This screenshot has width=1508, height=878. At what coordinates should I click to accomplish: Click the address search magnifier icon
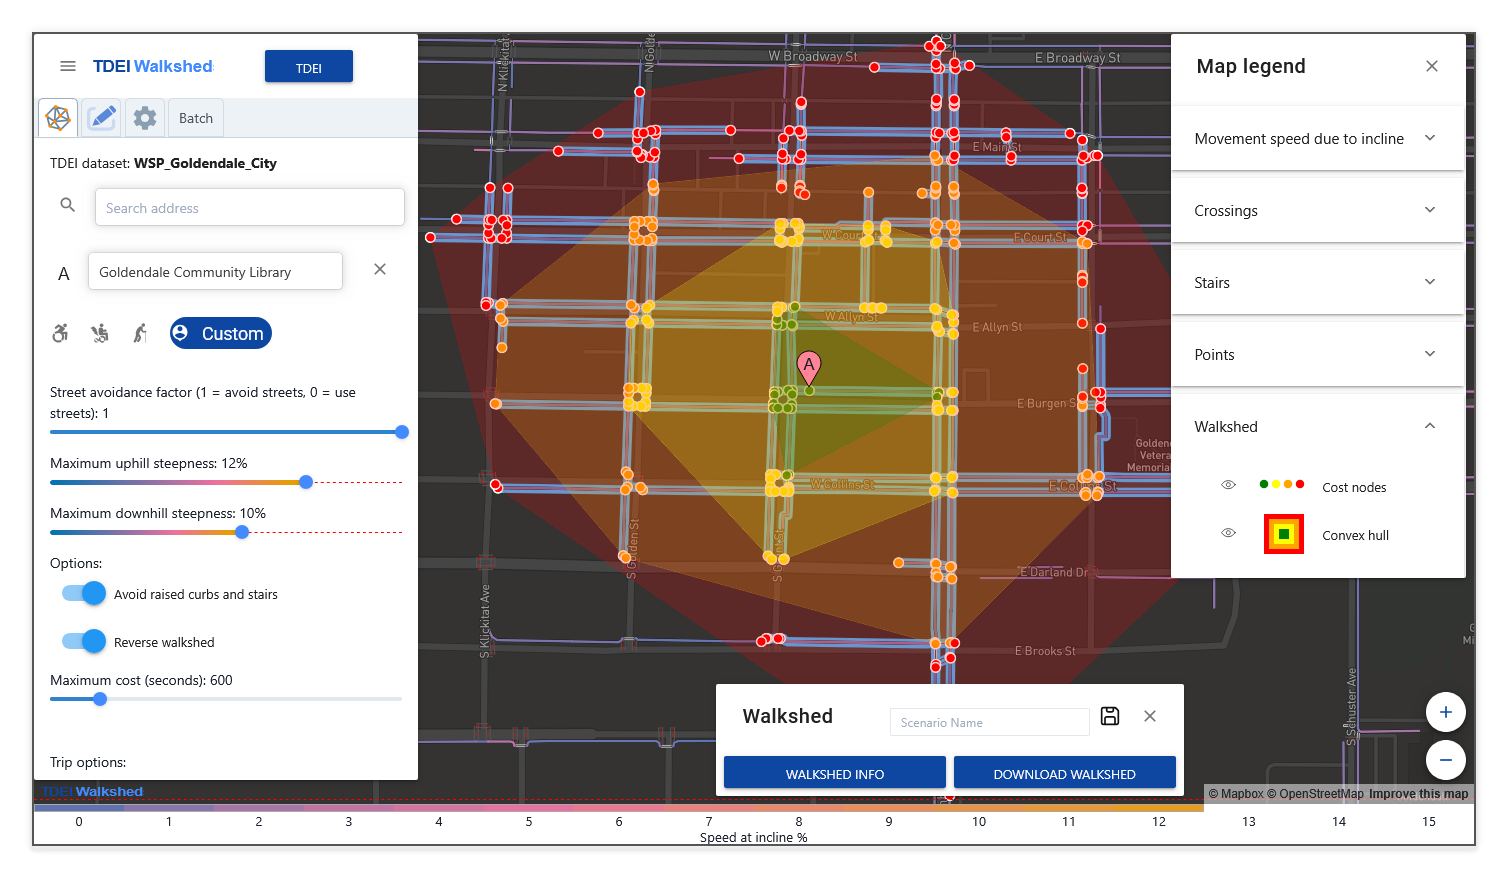67,204
